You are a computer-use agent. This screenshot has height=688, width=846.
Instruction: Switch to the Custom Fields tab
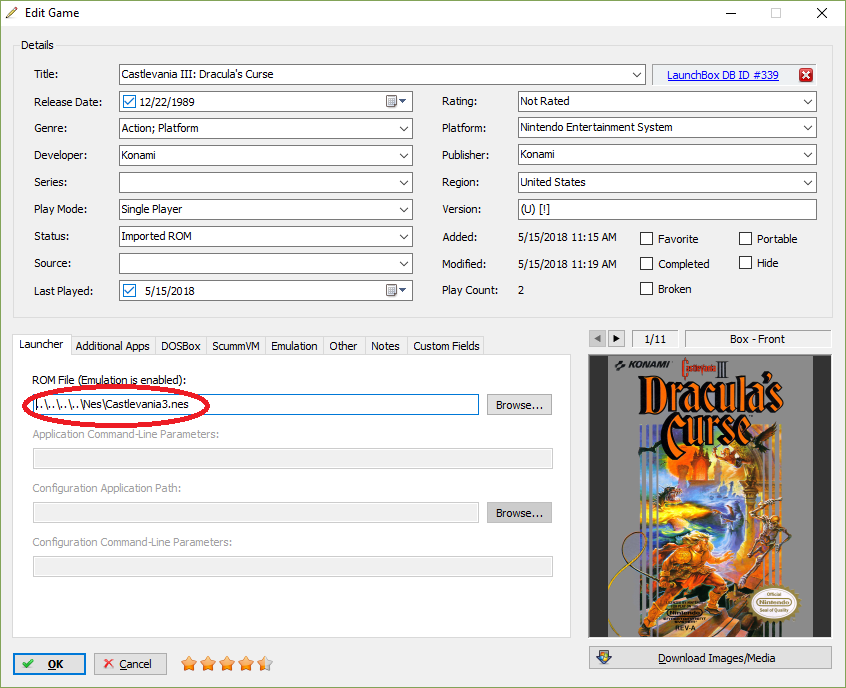[446, 346]
